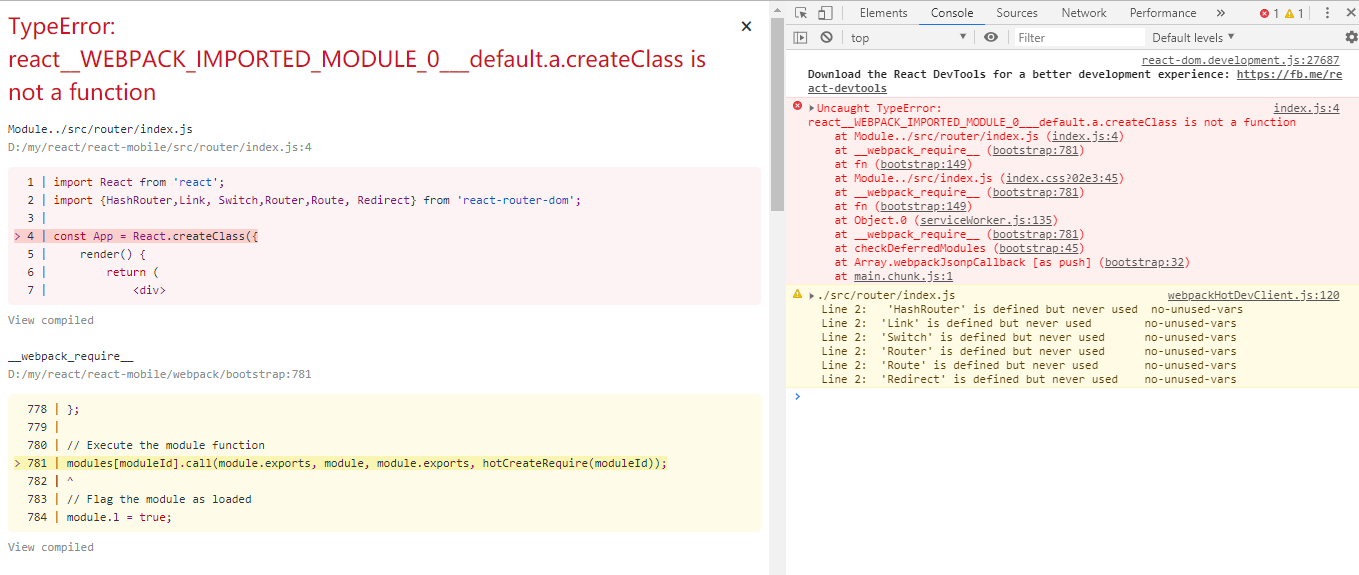Open bootstrap:32 link at webpackJsonpCallback

(1144, 262)
